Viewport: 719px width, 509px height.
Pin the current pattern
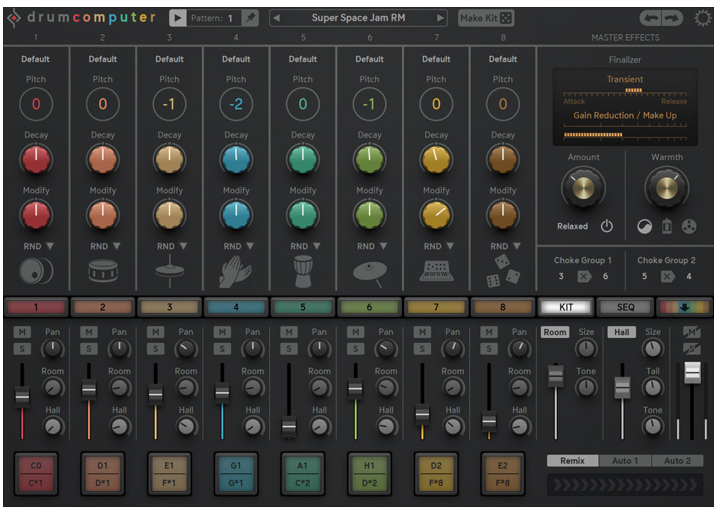[x=250, y=18]
